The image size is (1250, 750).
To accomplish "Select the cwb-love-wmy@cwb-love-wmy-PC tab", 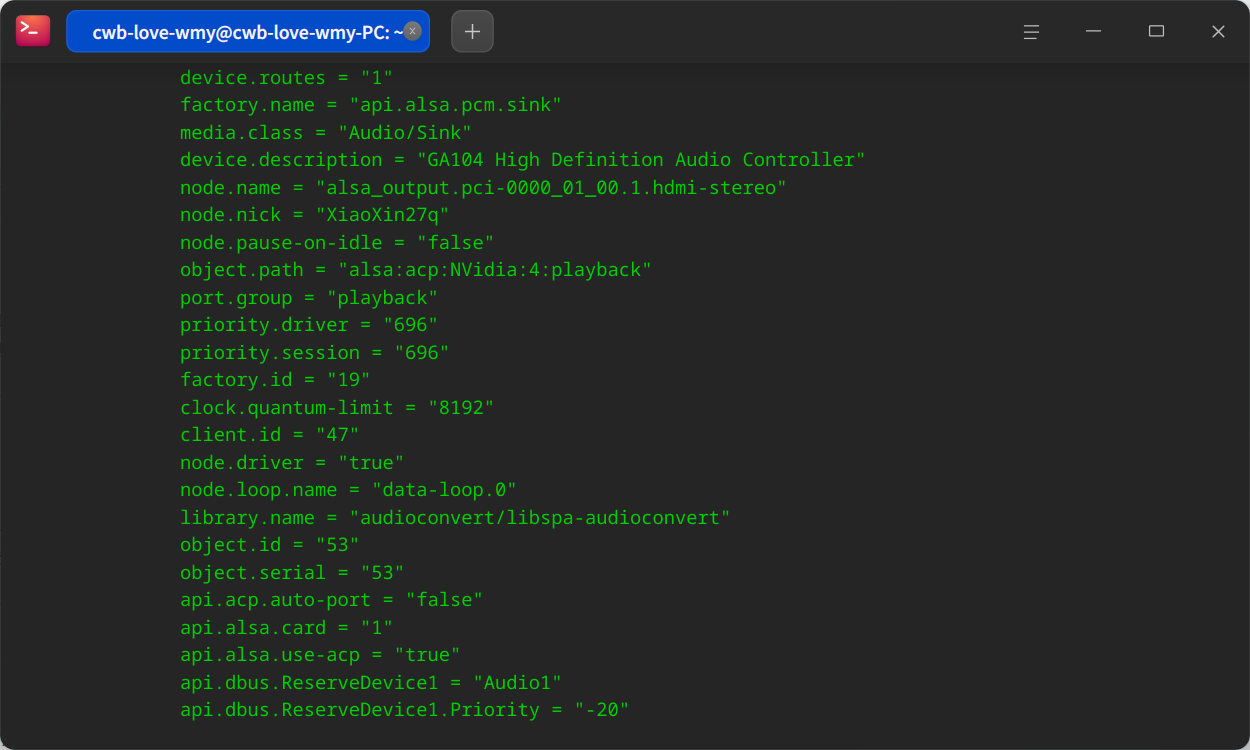I will click(248, 31).
